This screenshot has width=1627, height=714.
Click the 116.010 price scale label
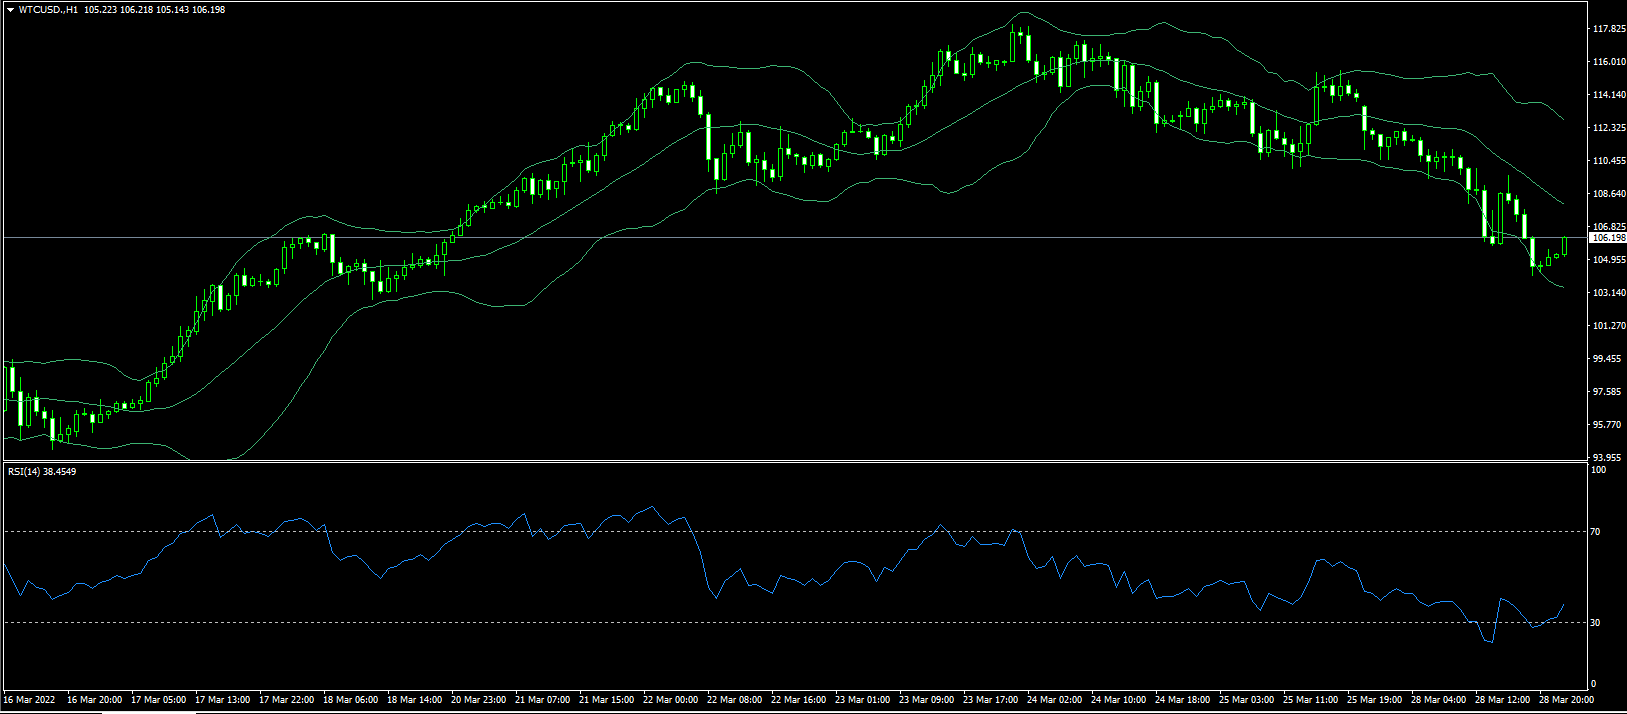1608,62
